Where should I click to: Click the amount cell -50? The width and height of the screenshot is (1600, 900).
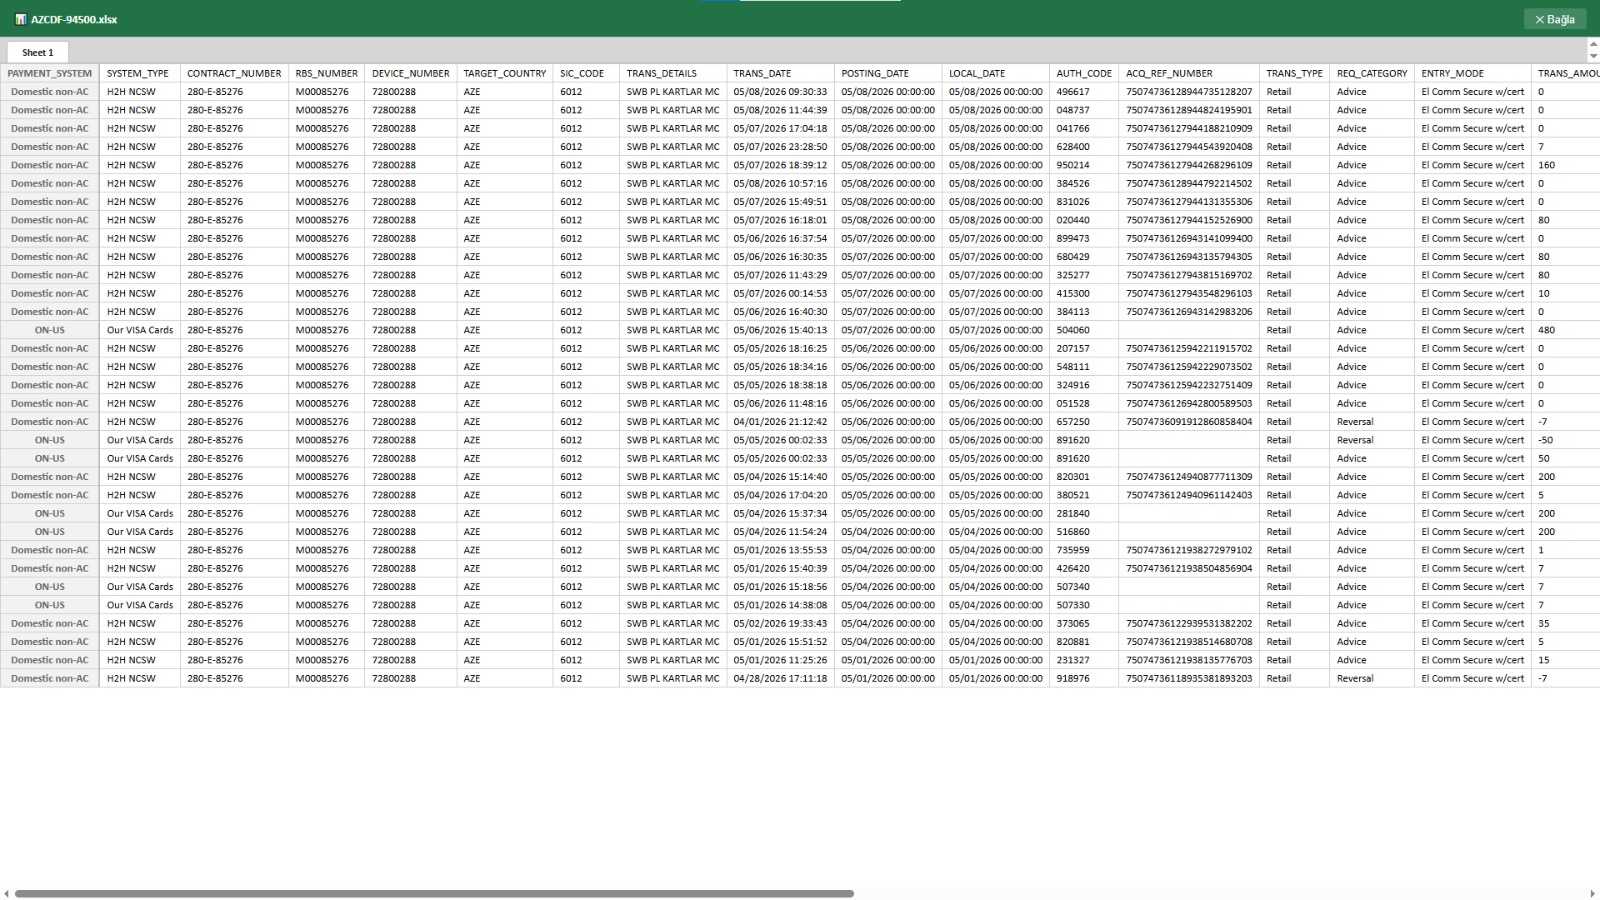click(1565, 440)
